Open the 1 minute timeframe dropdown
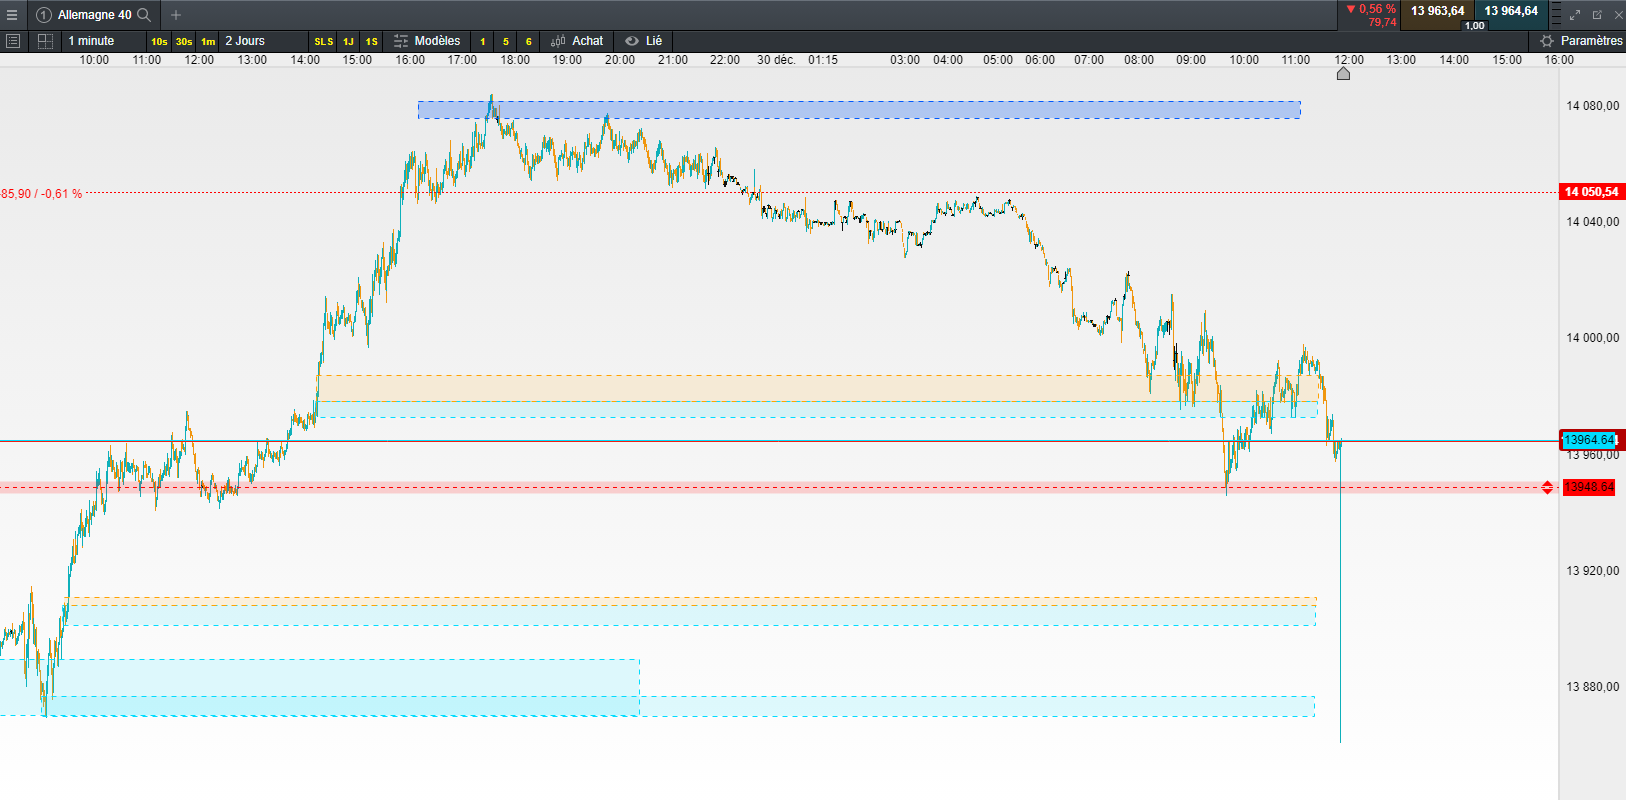The image size is (1626, 800). pos(104,41)
